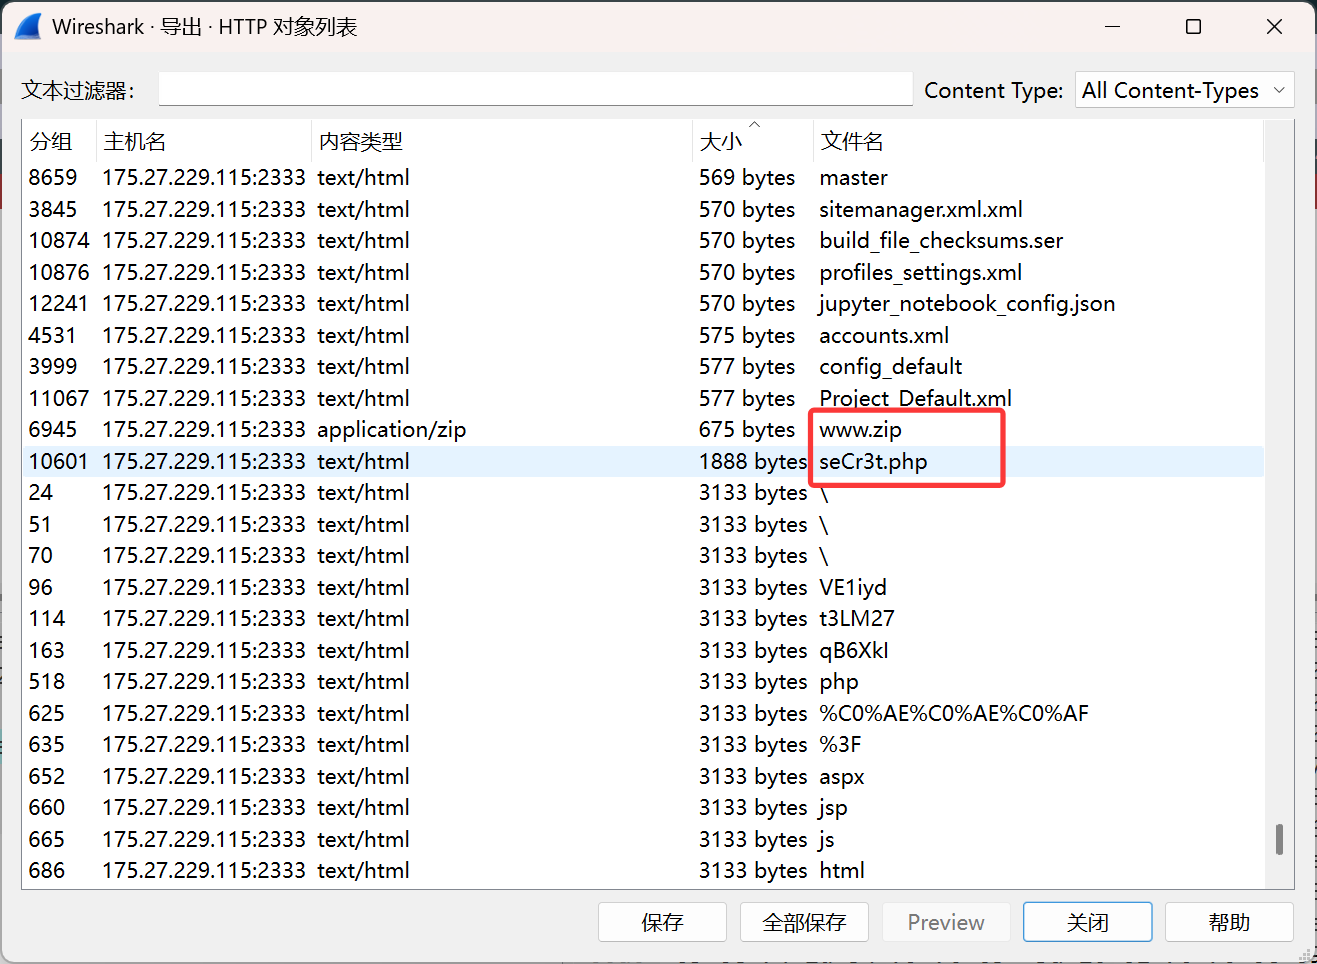Close the dialog with the X button
The height and width of the screenshot is (964, 1317).
tap(1274, 27)
